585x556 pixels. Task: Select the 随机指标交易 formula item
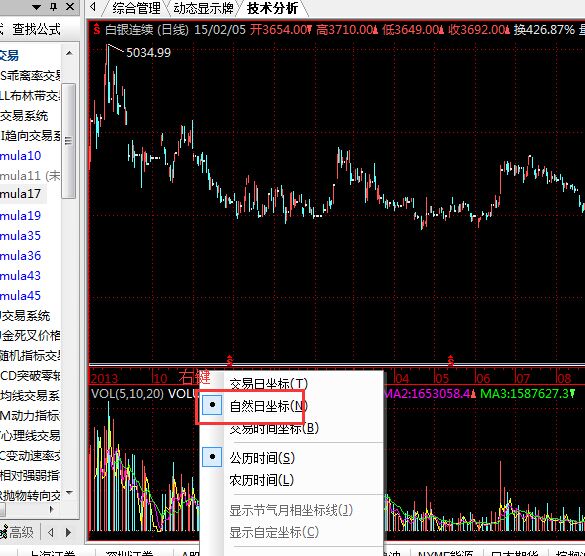click(30, 356)
